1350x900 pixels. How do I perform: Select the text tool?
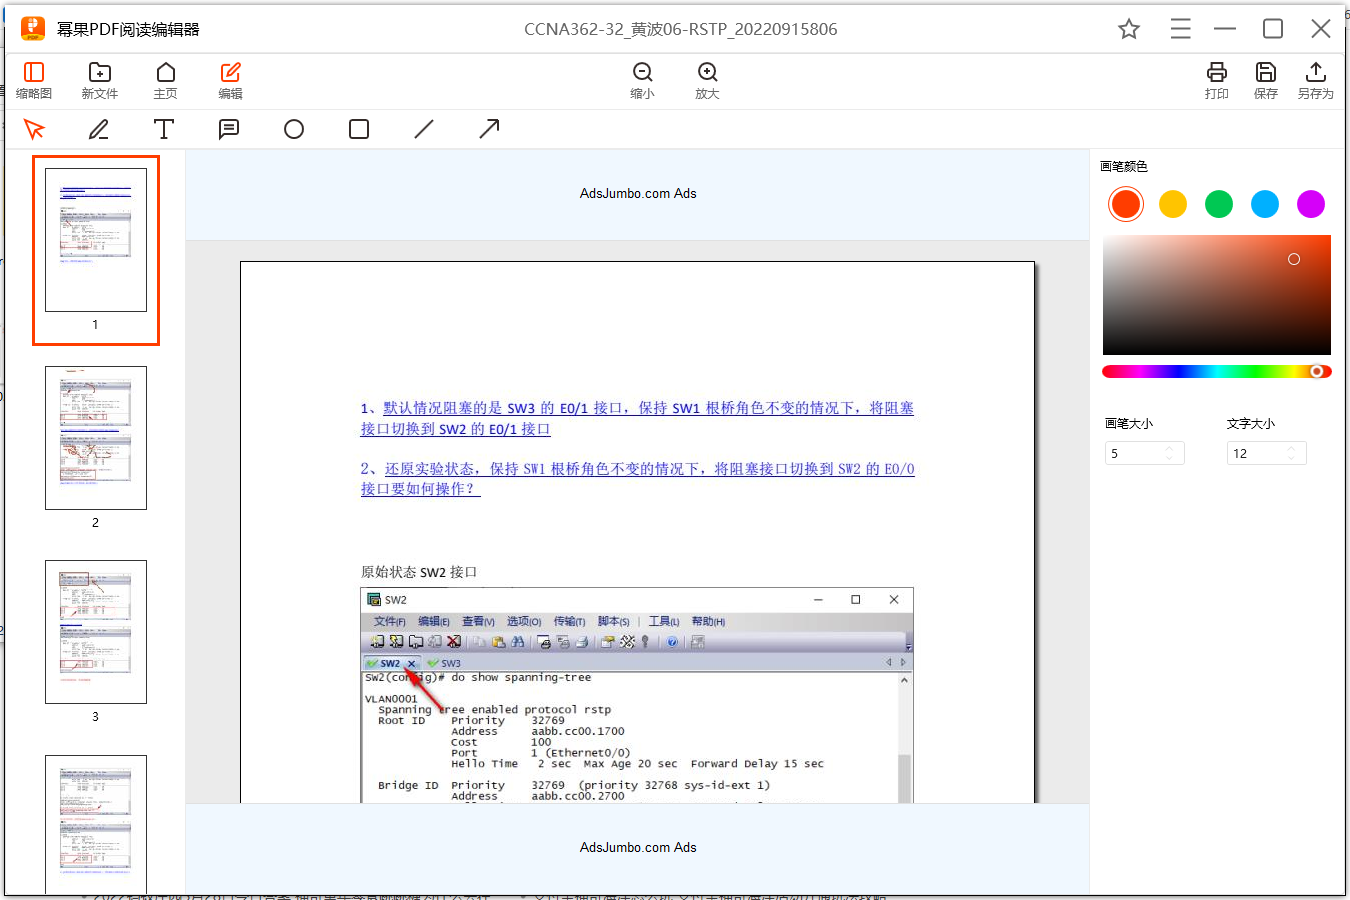[x=164, y=129]
